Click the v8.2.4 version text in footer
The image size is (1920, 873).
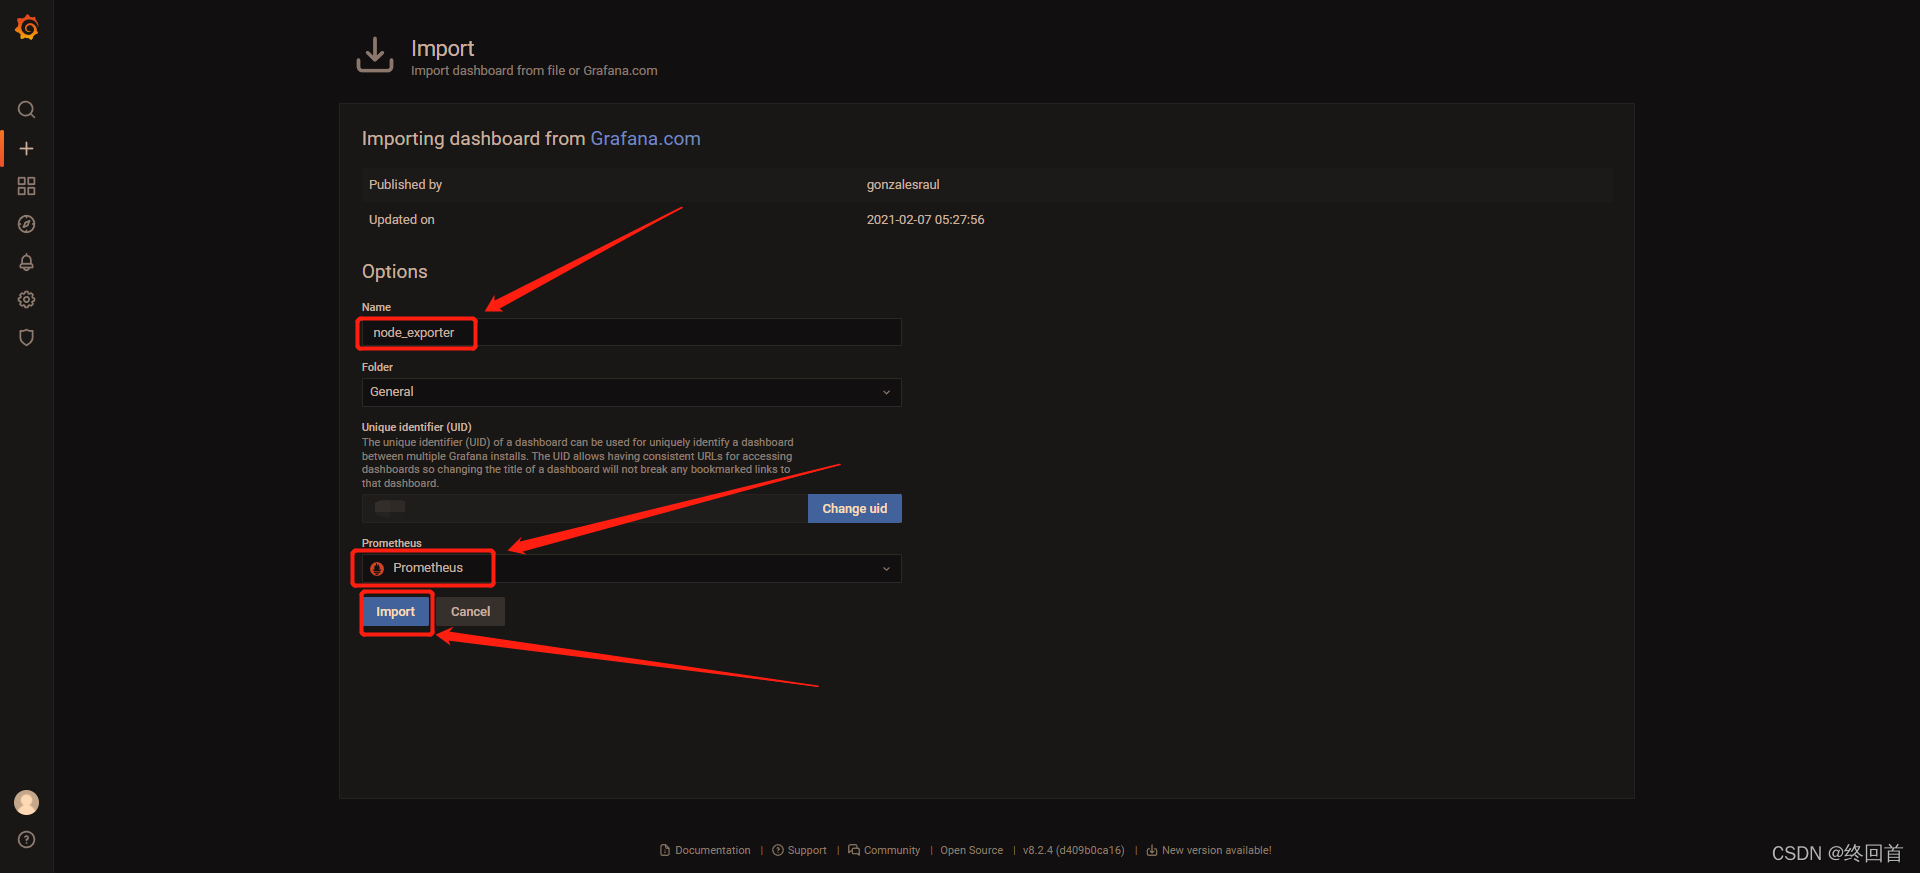point(1073,850)
